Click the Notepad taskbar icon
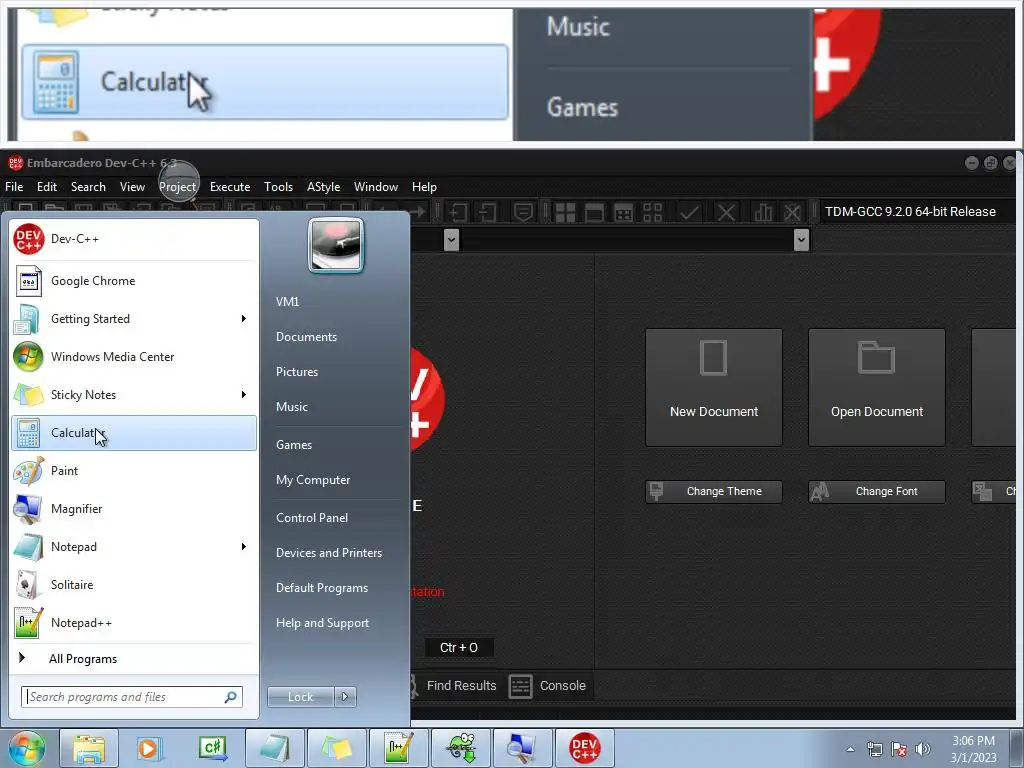The width and height of the screenshot is (1024, 768). coord(274,748)
